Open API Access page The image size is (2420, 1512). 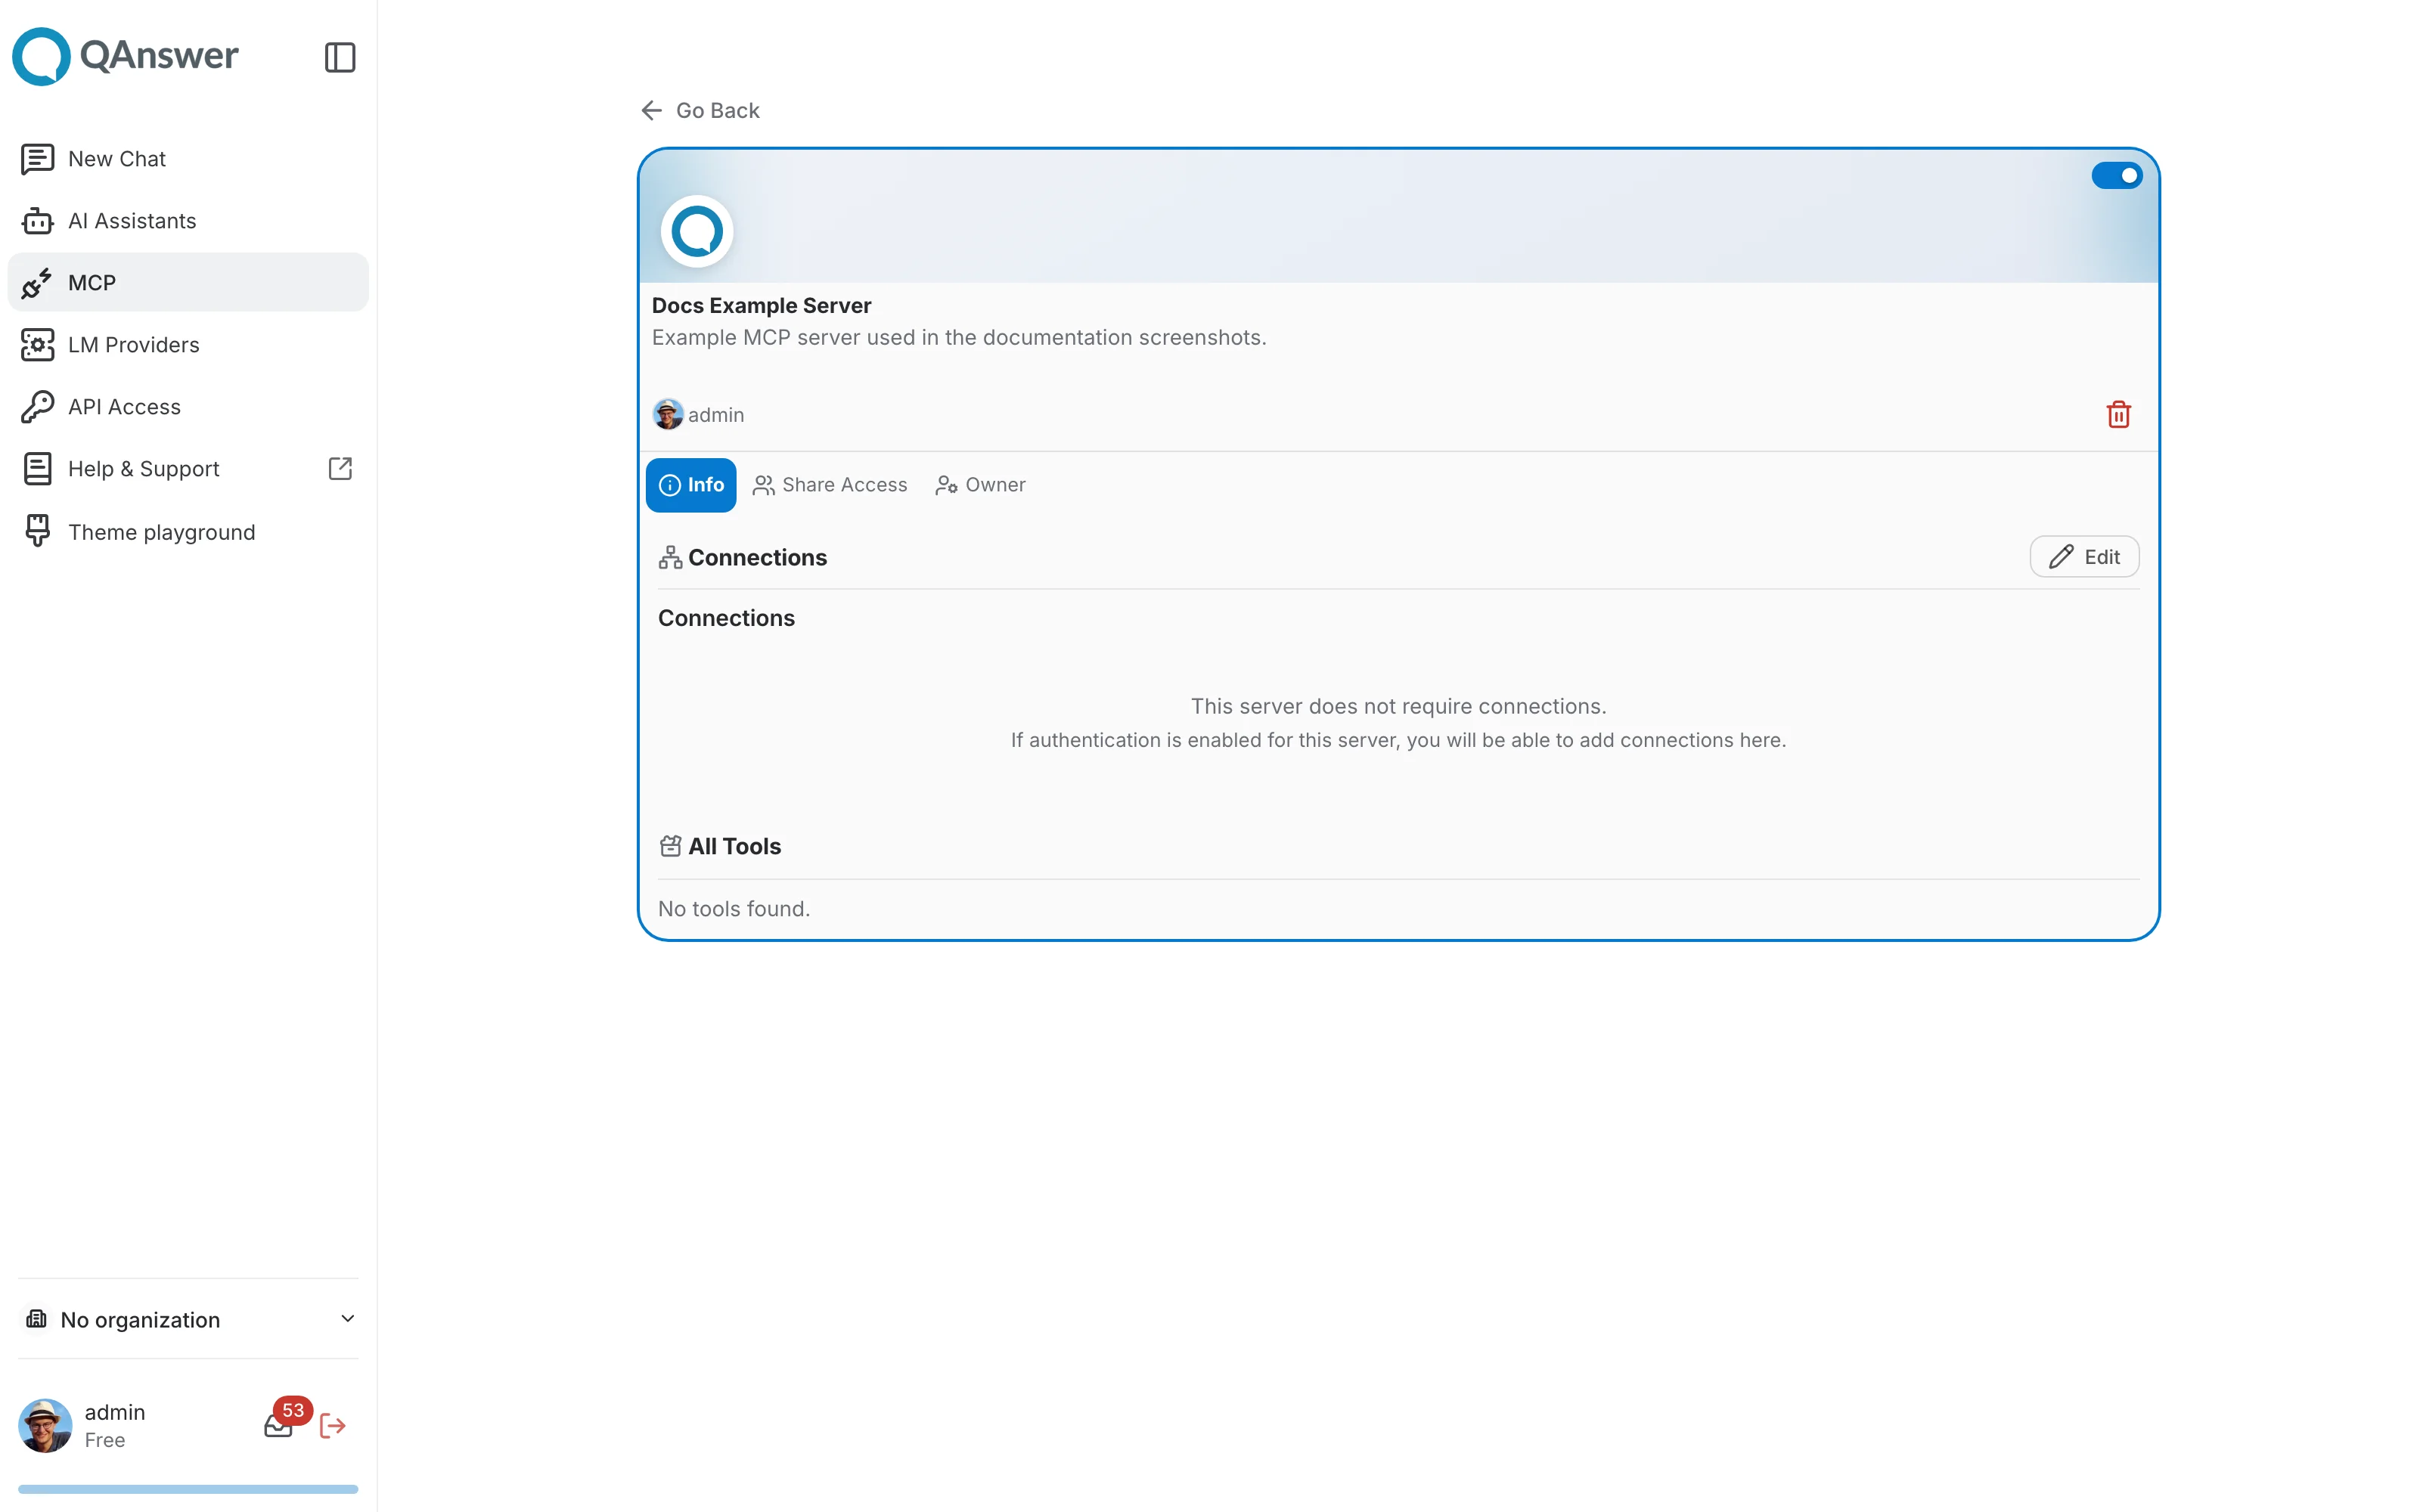coord(188,407)
